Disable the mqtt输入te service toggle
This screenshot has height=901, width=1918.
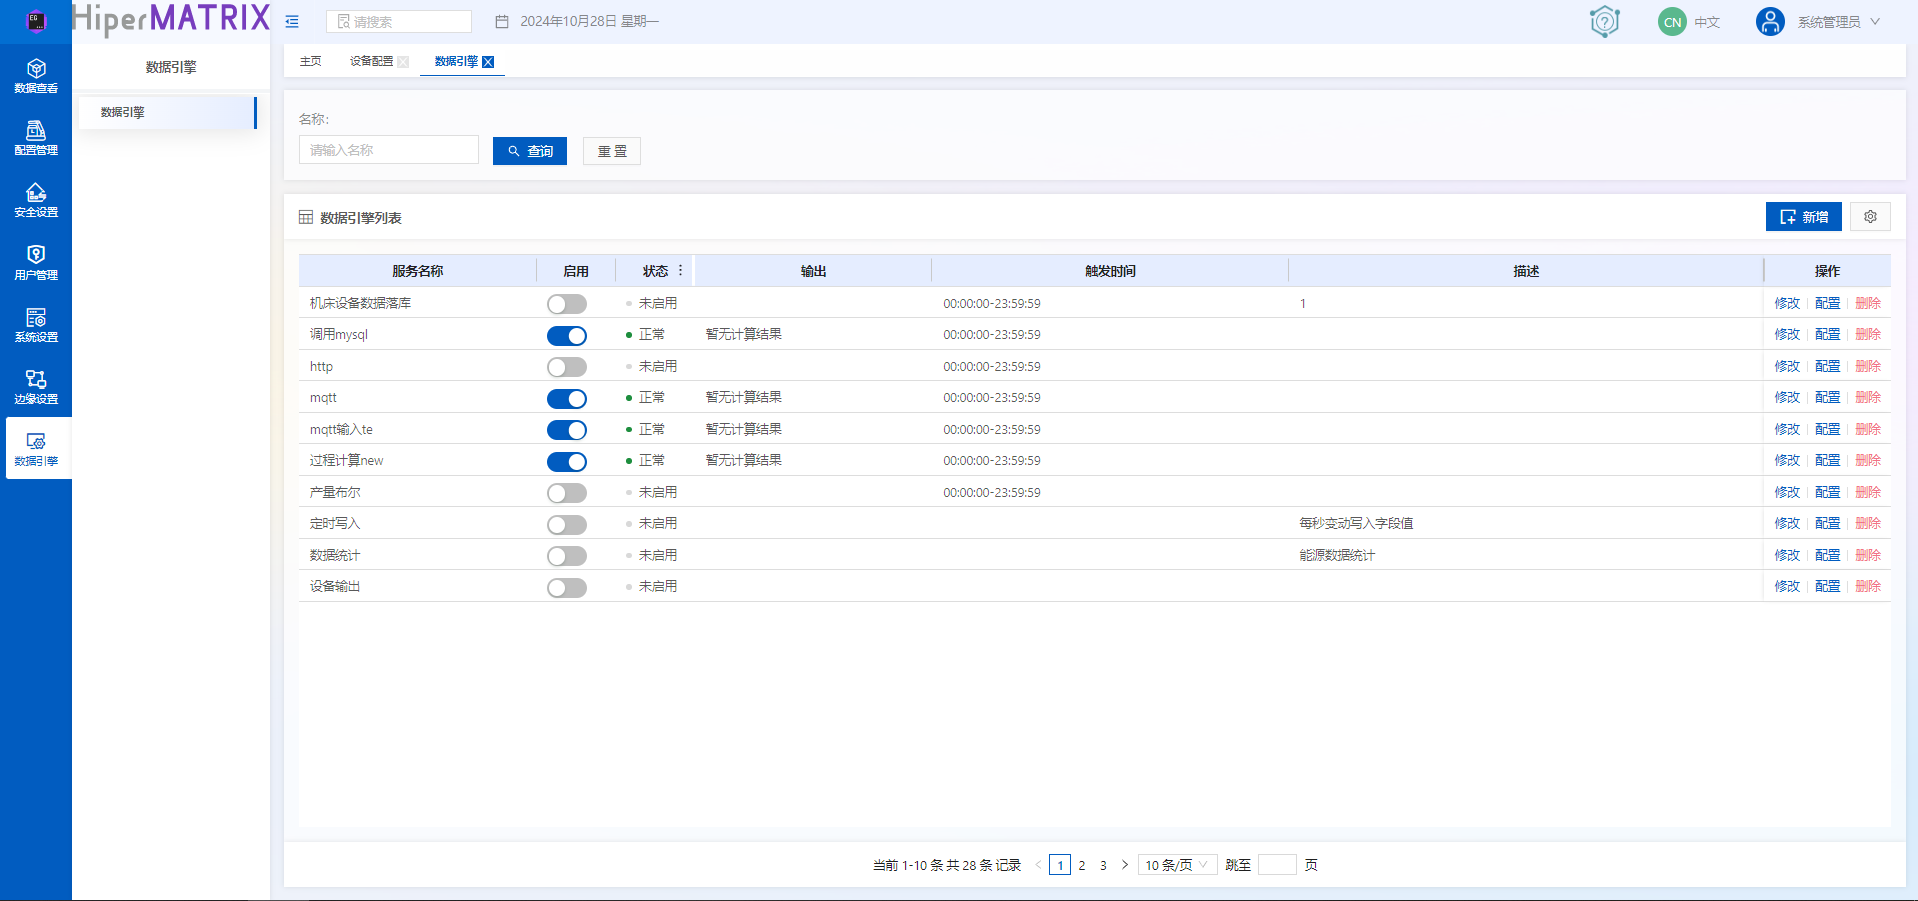pyautogui.click(x=567, y=430)
